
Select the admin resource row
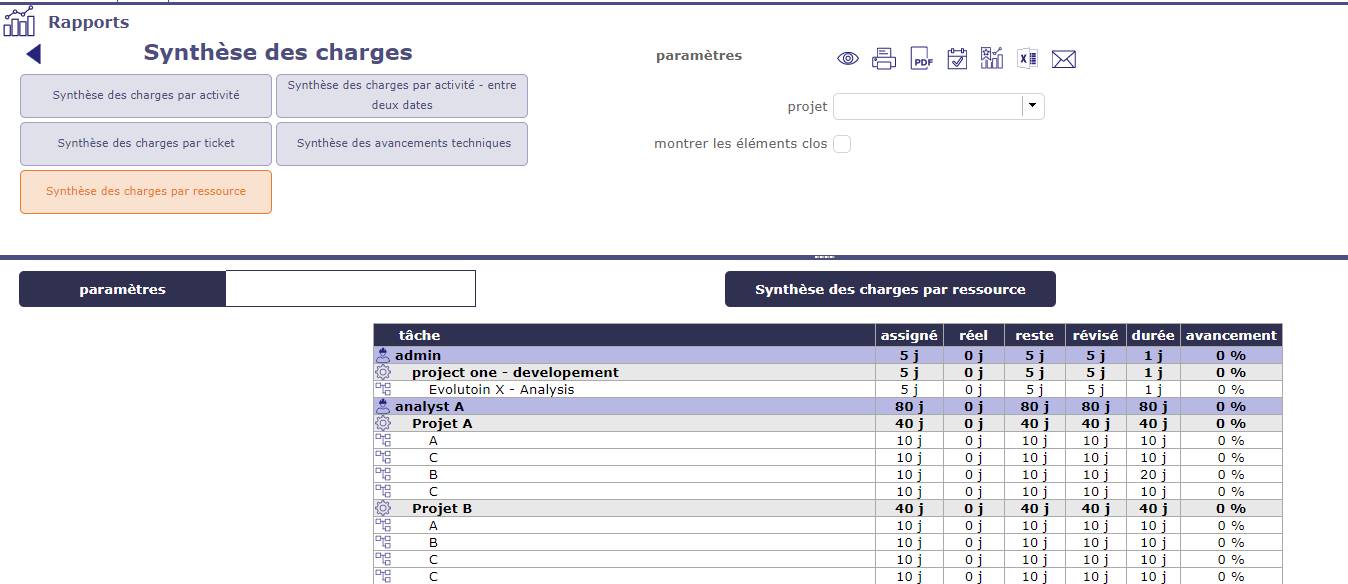coord(827,355)
